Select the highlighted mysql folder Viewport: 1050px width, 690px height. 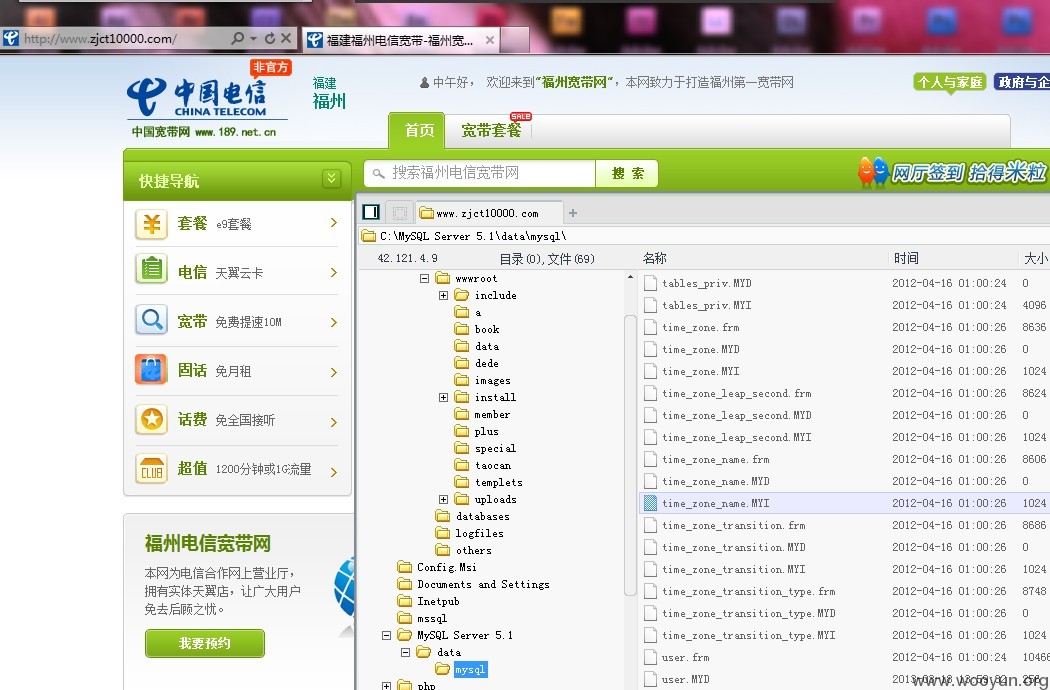(x=470, y=669)
